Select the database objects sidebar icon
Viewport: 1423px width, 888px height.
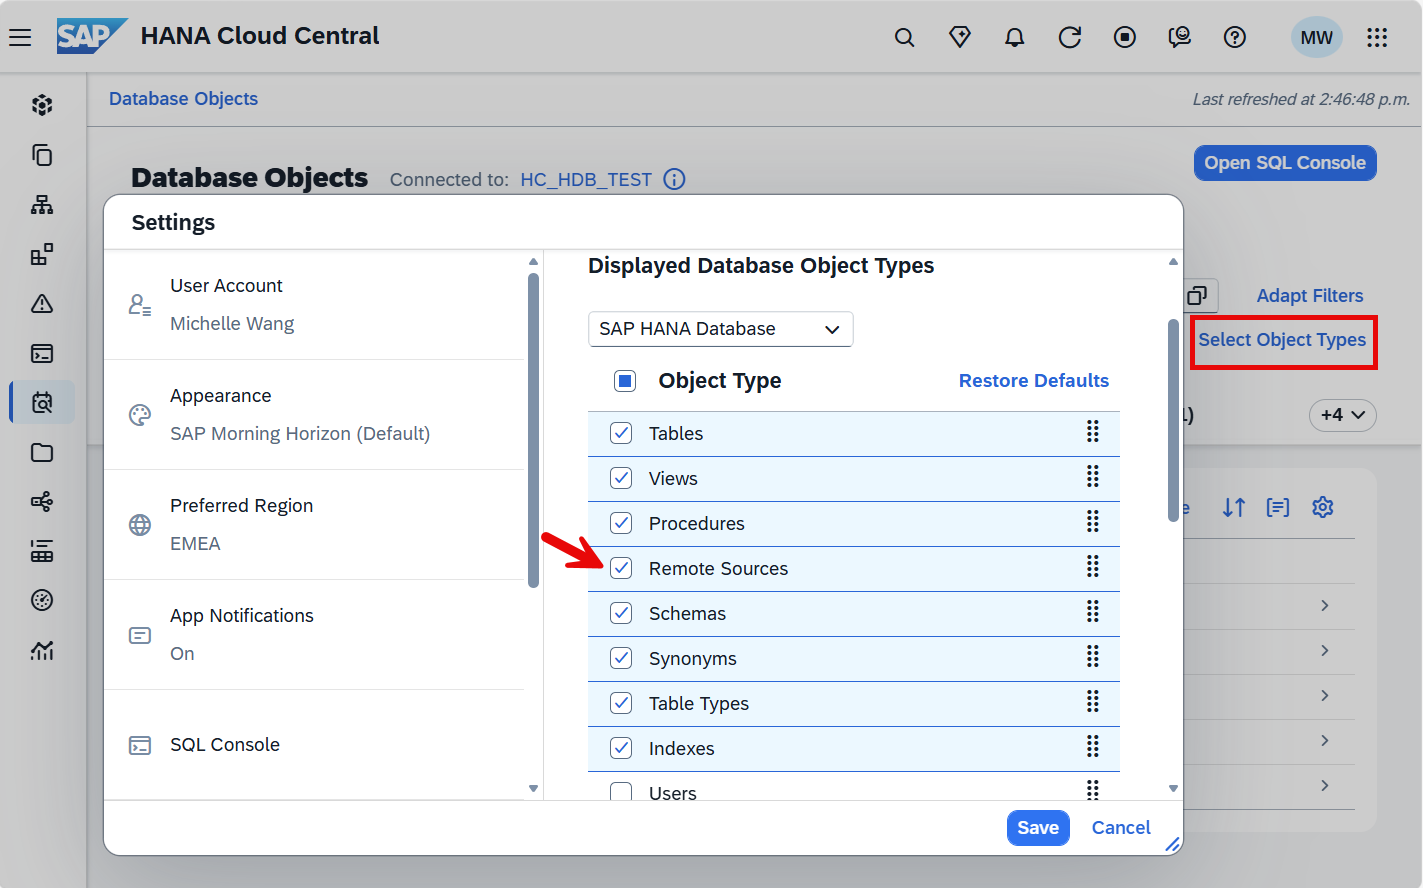tap(42, 403)
